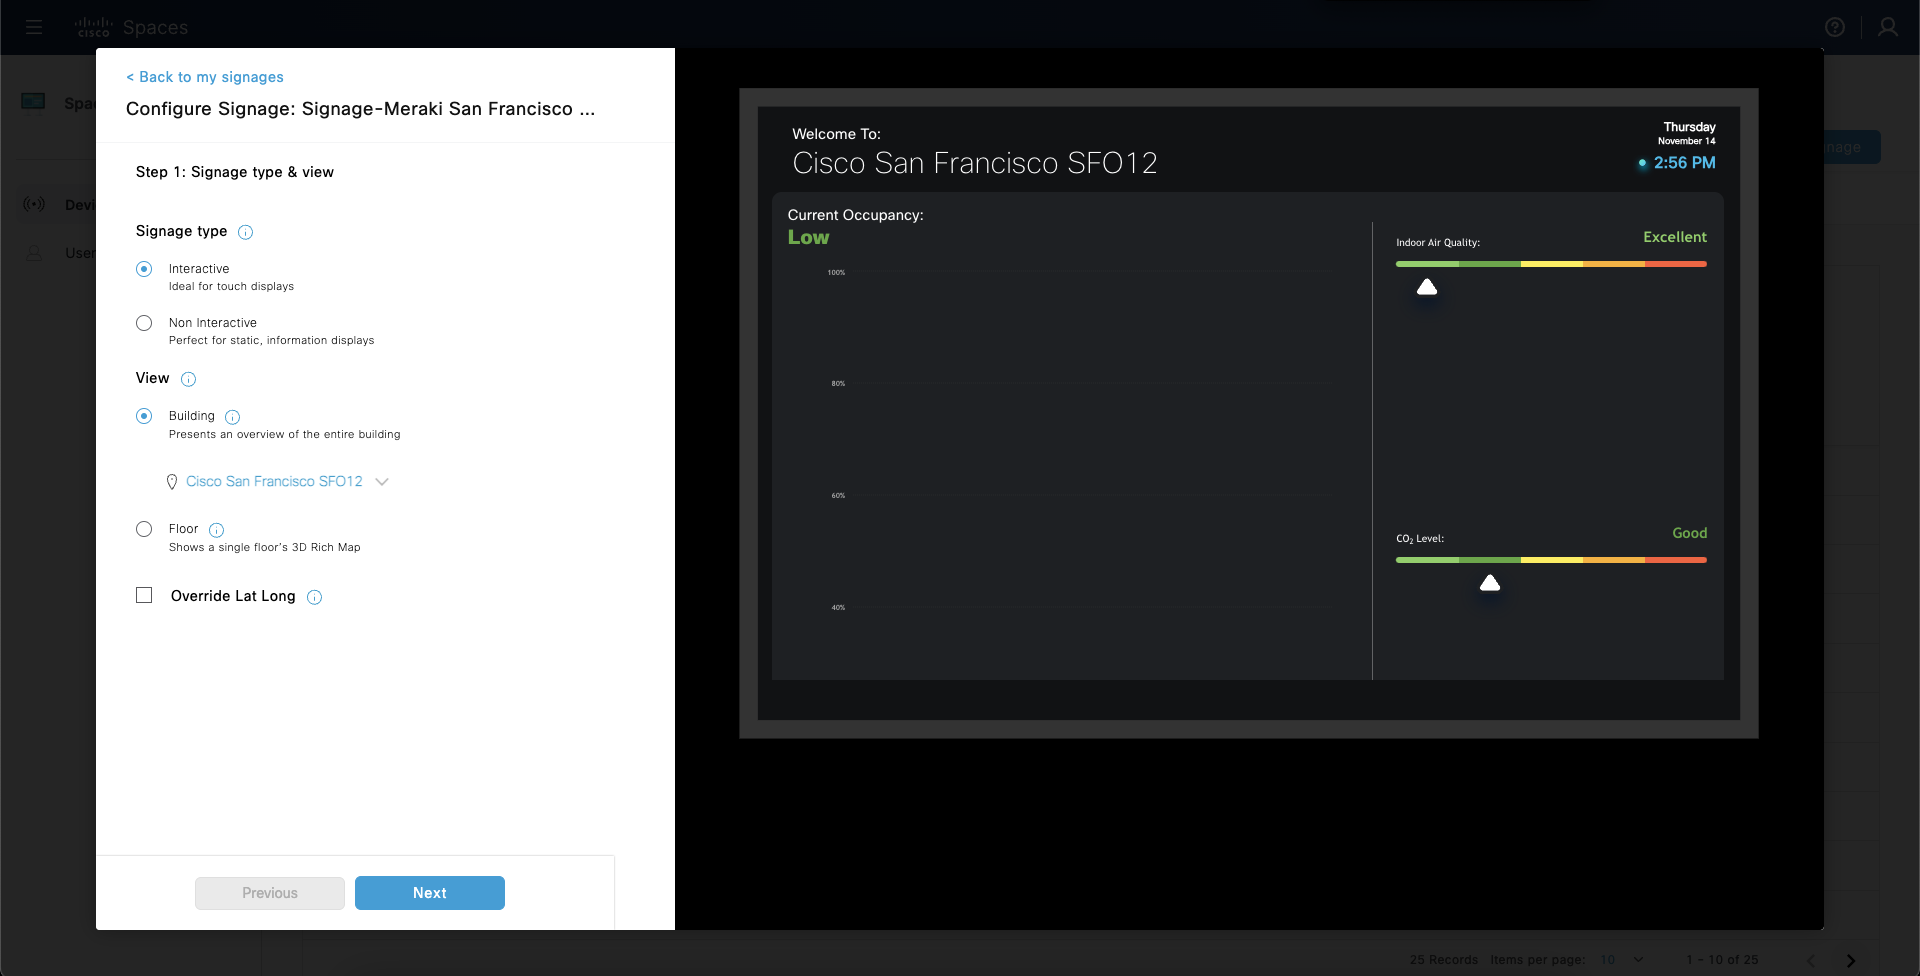
Task: Go to next page of records
Action: pos(1850,960)
